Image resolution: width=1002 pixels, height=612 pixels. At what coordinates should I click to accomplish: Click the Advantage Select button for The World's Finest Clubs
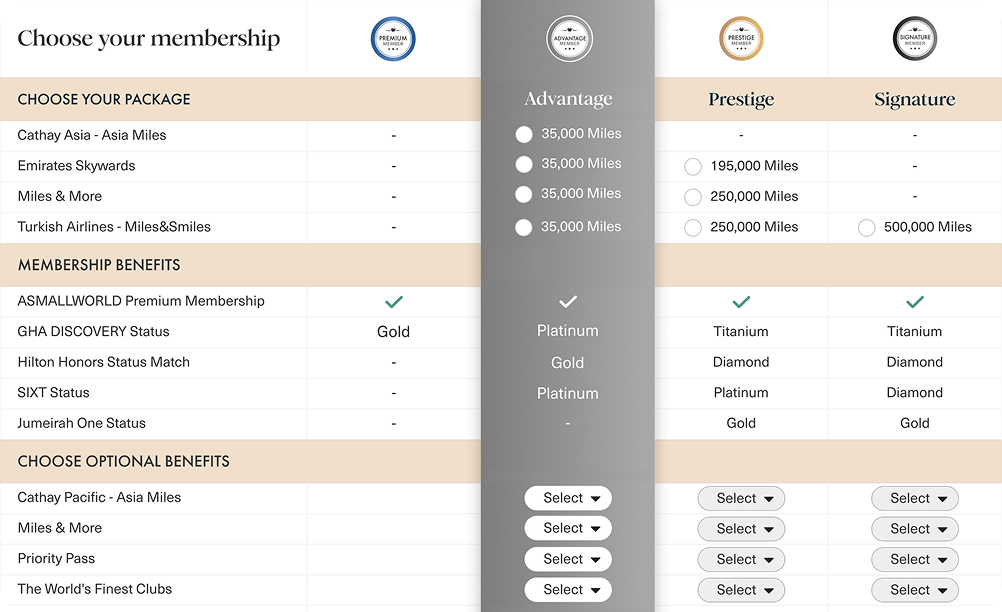click(x=568, y=590)
